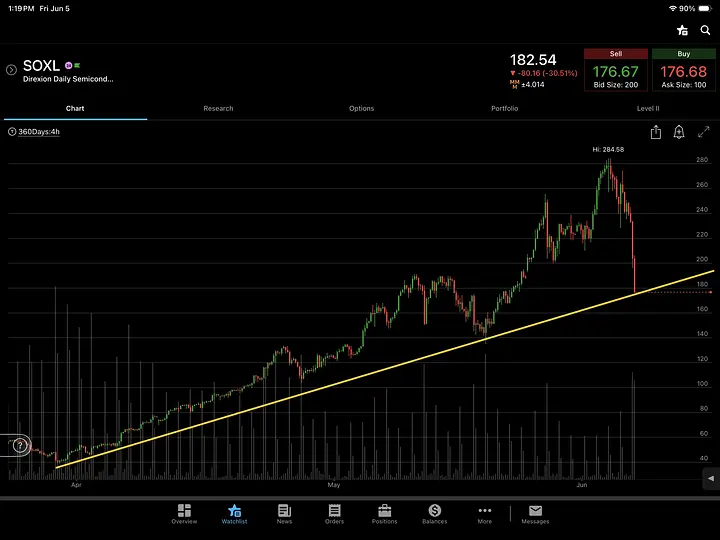Open Messages in the bottom bar
Screen dimensions: 720x540
(535, 514)
